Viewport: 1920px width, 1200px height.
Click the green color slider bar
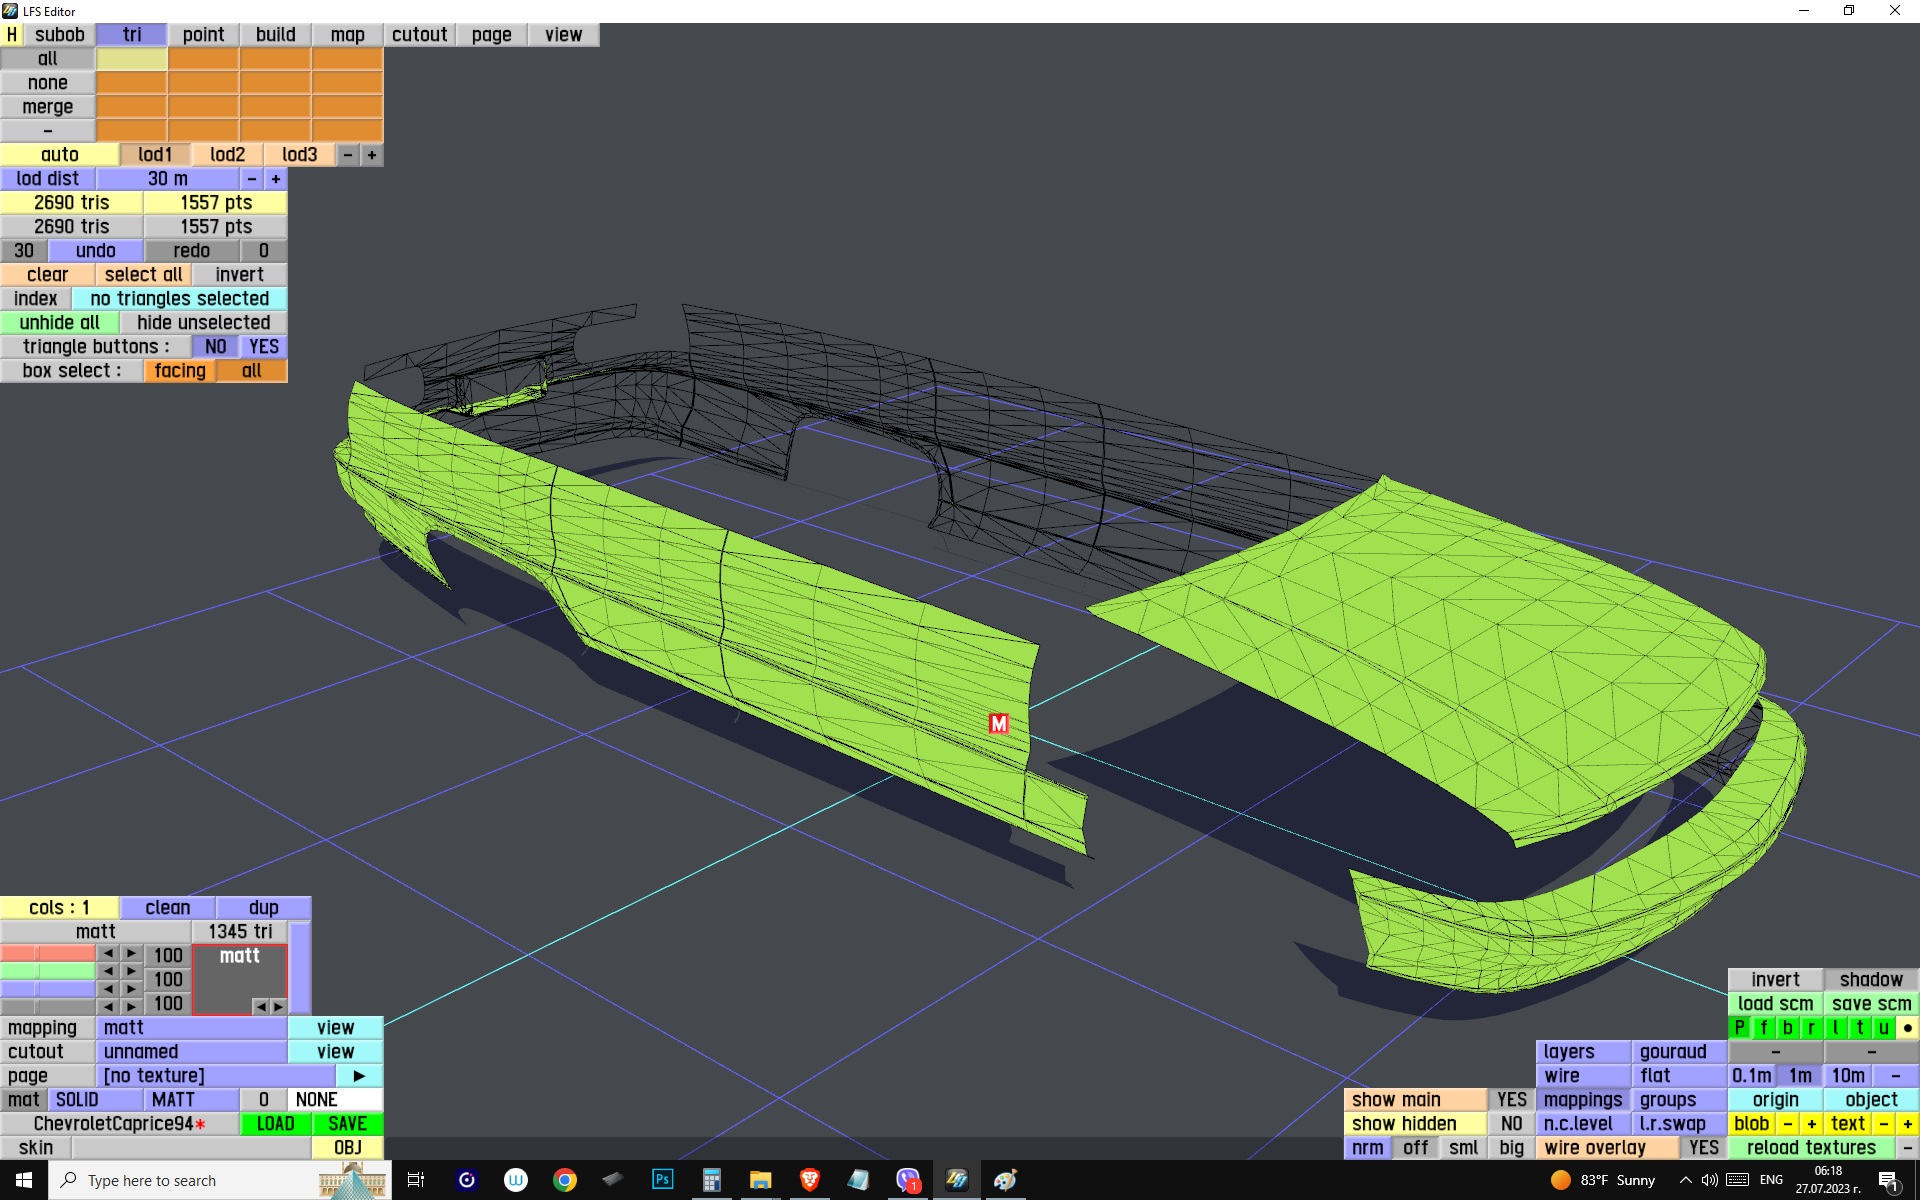[x=48, y=971]
